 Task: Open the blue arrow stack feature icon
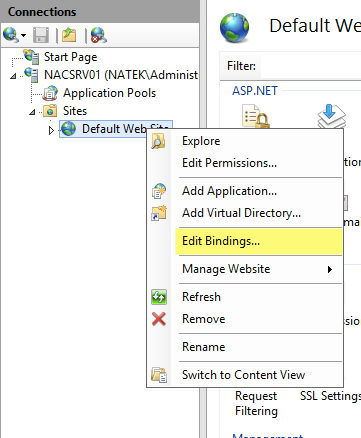(x=331, y=116)
